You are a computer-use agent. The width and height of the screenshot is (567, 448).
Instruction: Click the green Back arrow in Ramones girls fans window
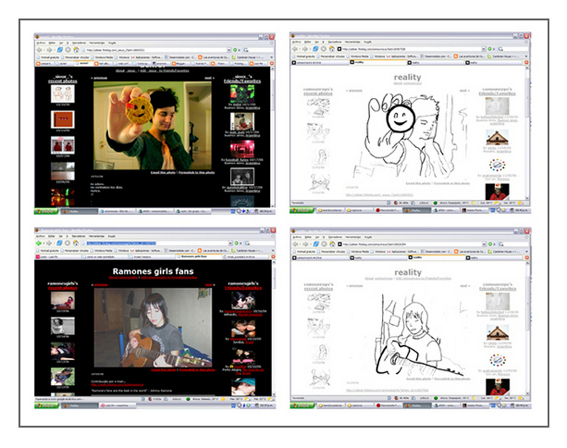point(39,243)
